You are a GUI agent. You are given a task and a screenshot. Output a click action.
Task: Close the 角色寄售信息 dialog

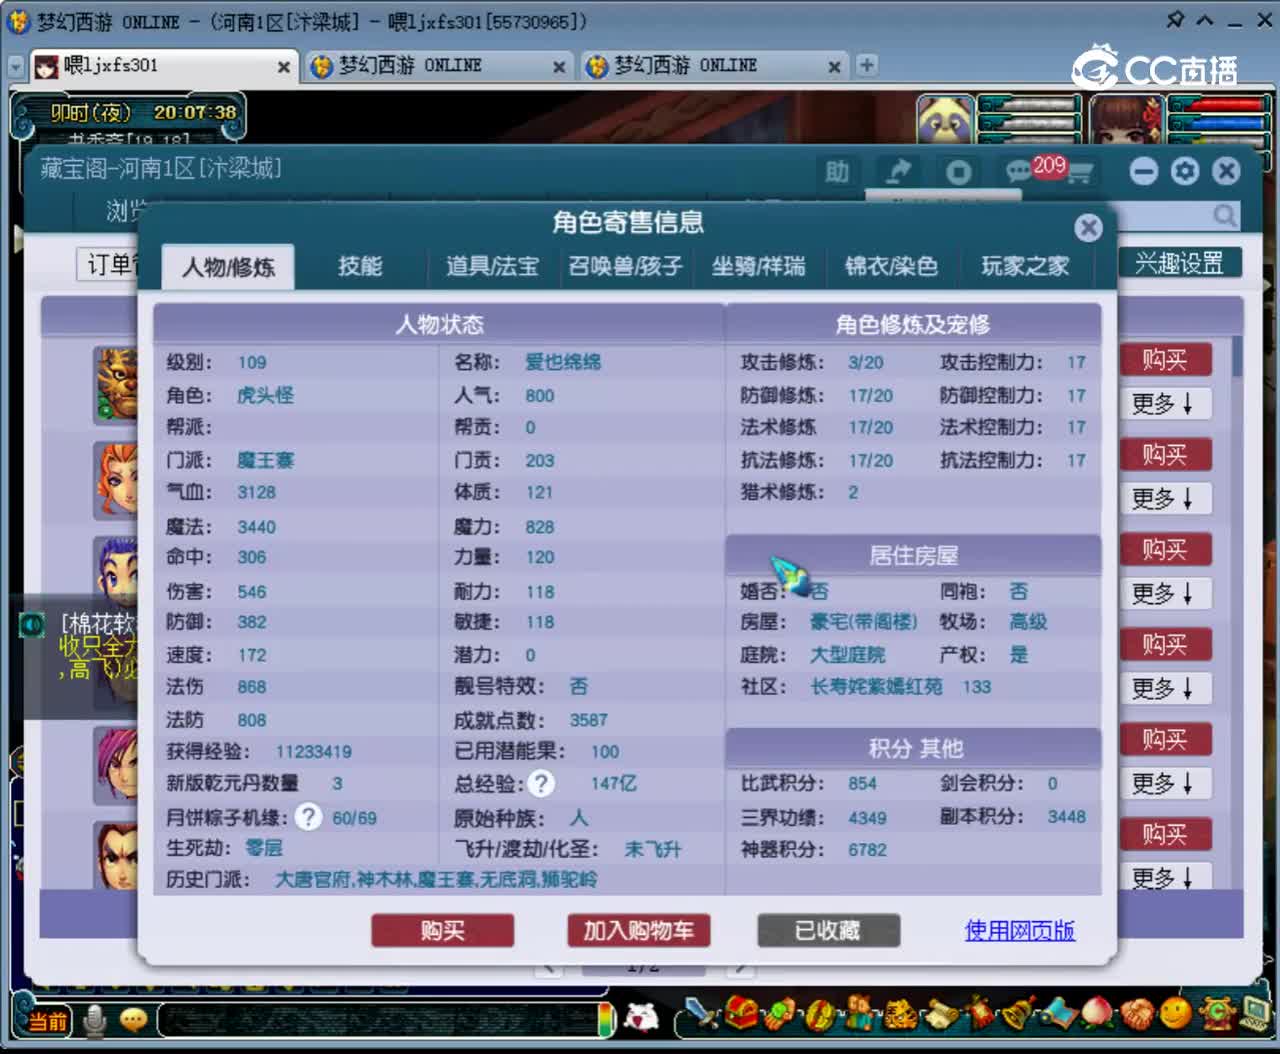click(1088, 228)
